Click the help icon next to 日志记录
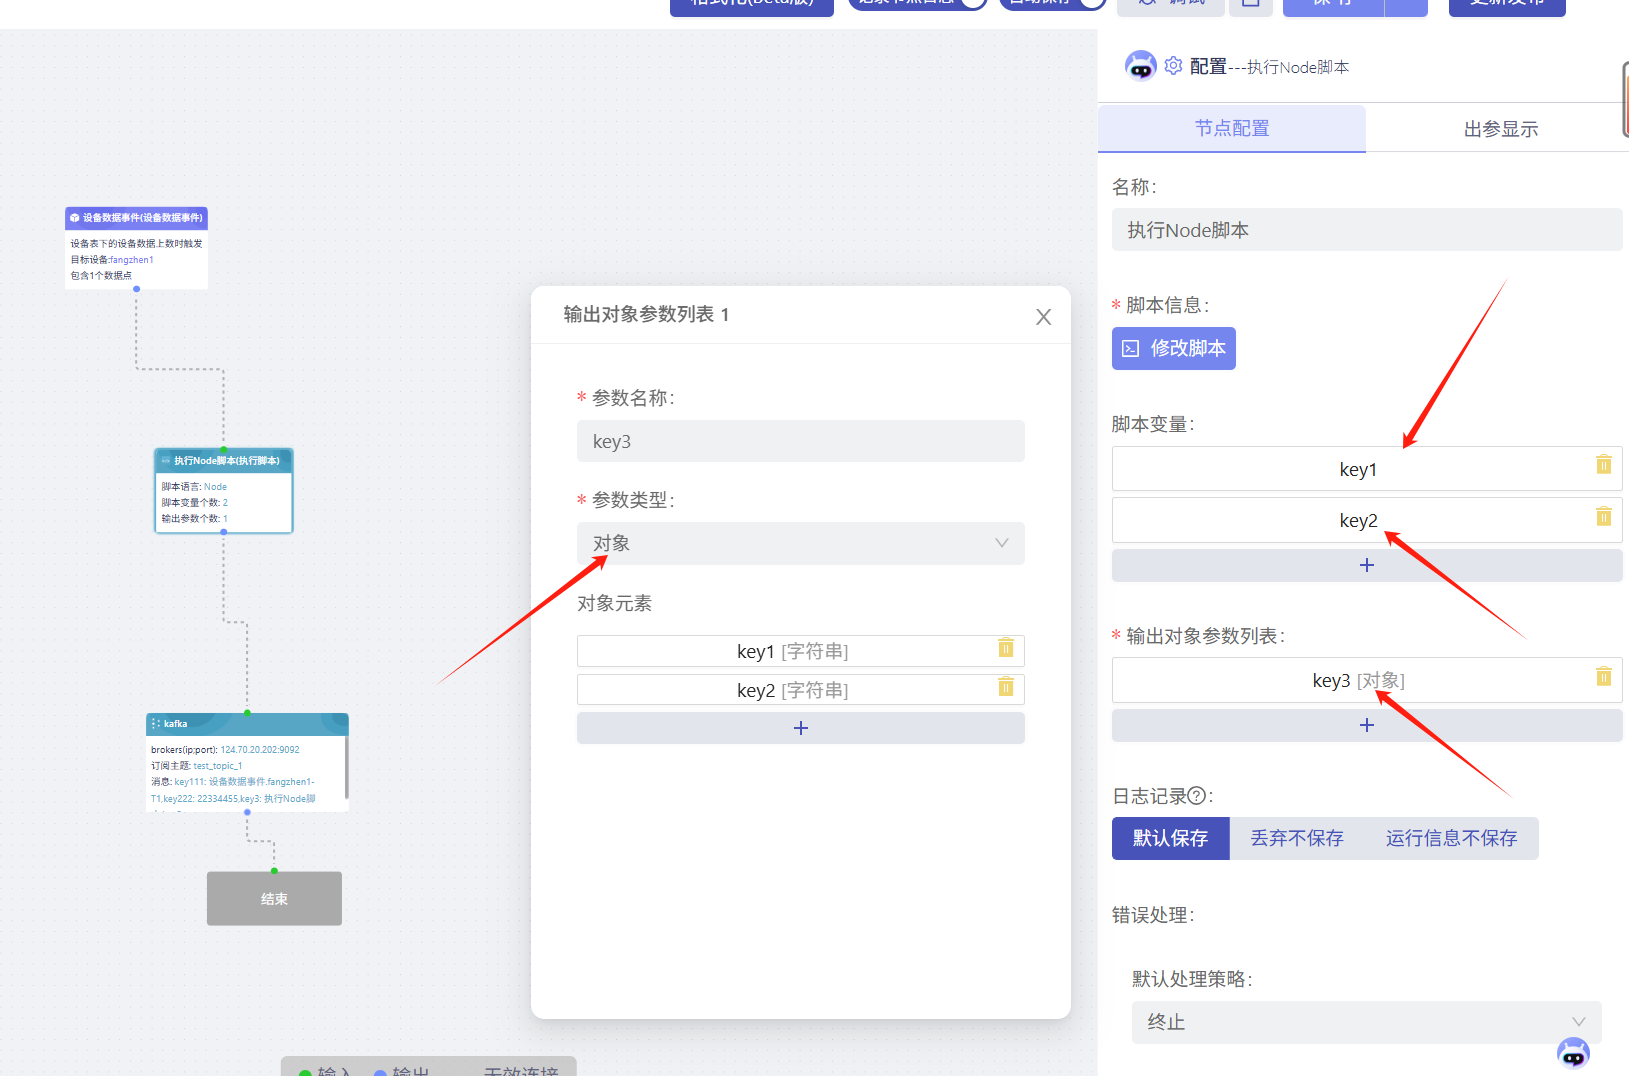 click(x=1196, y=796)
